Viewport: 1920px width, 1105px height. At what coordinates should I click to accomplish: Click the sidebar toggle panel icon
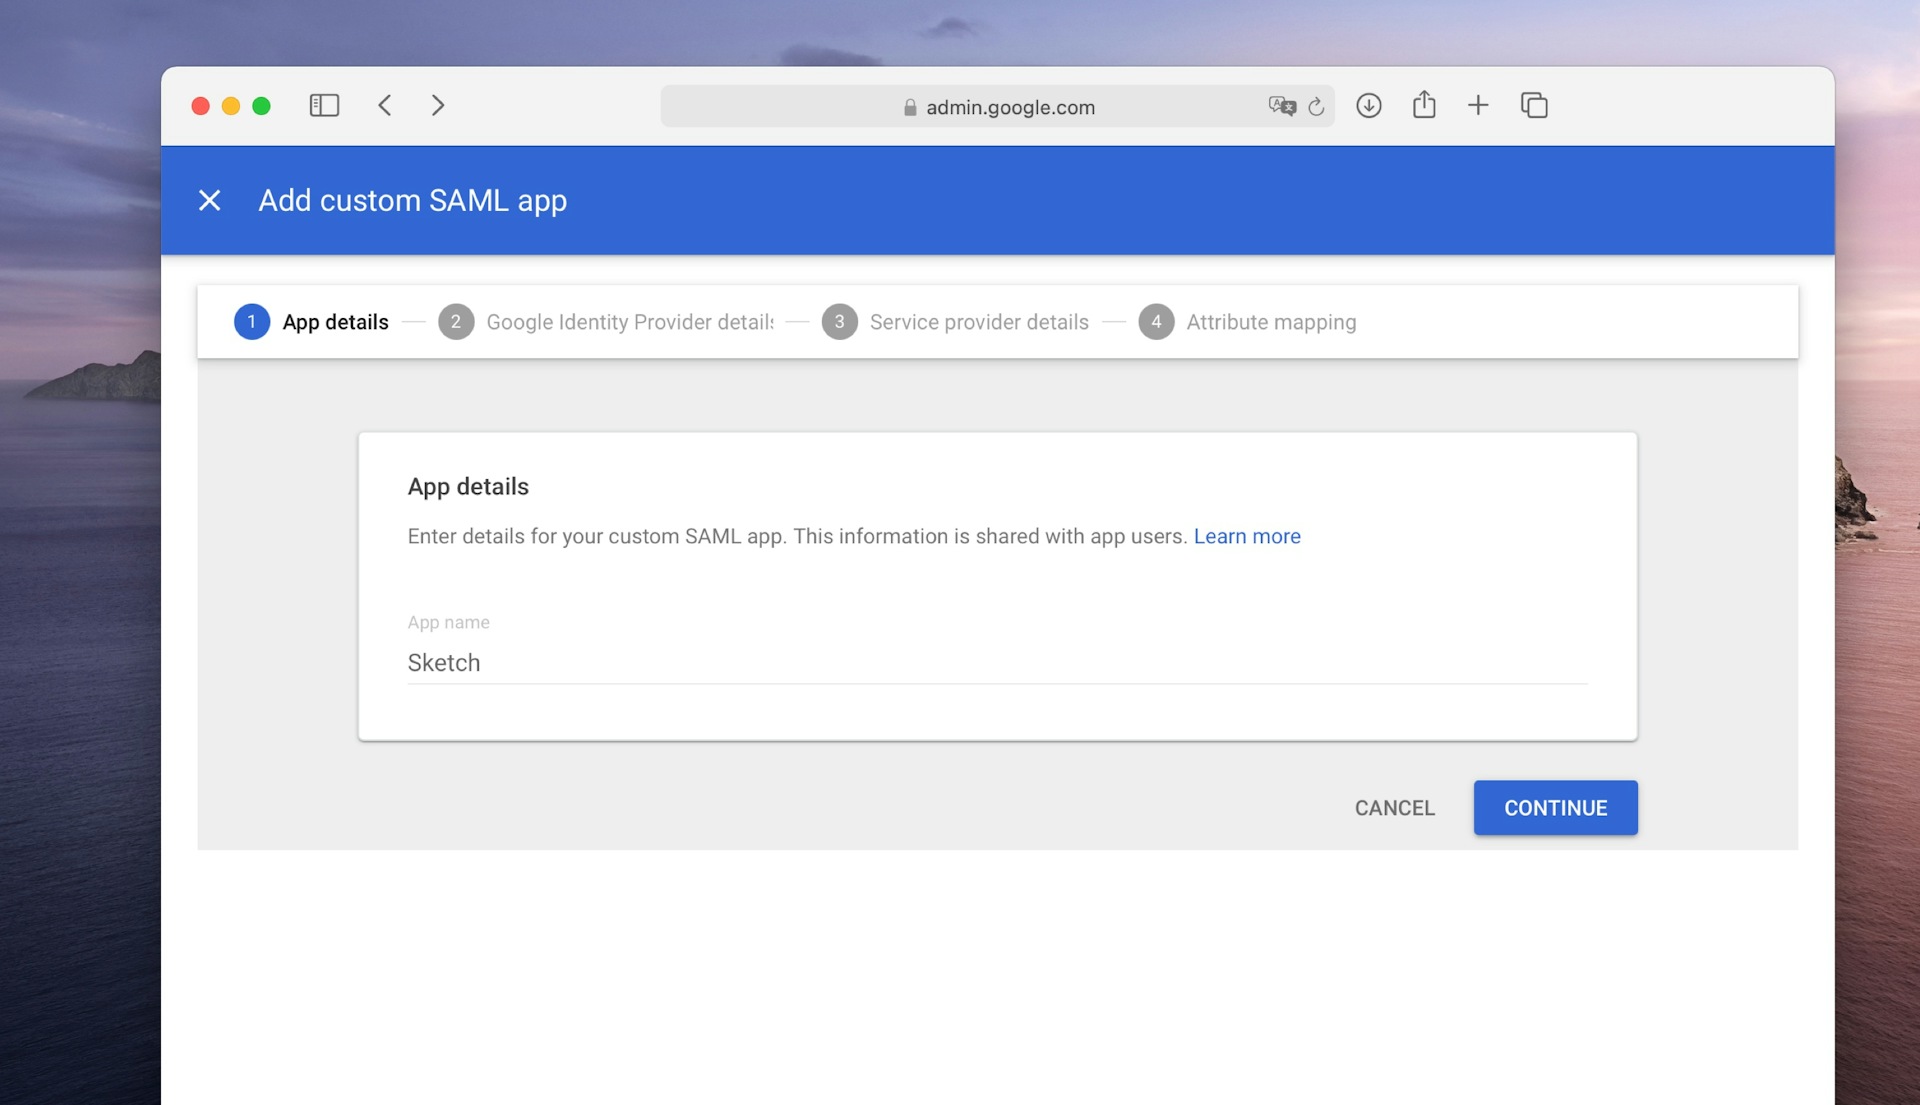[x=324, y=104]
